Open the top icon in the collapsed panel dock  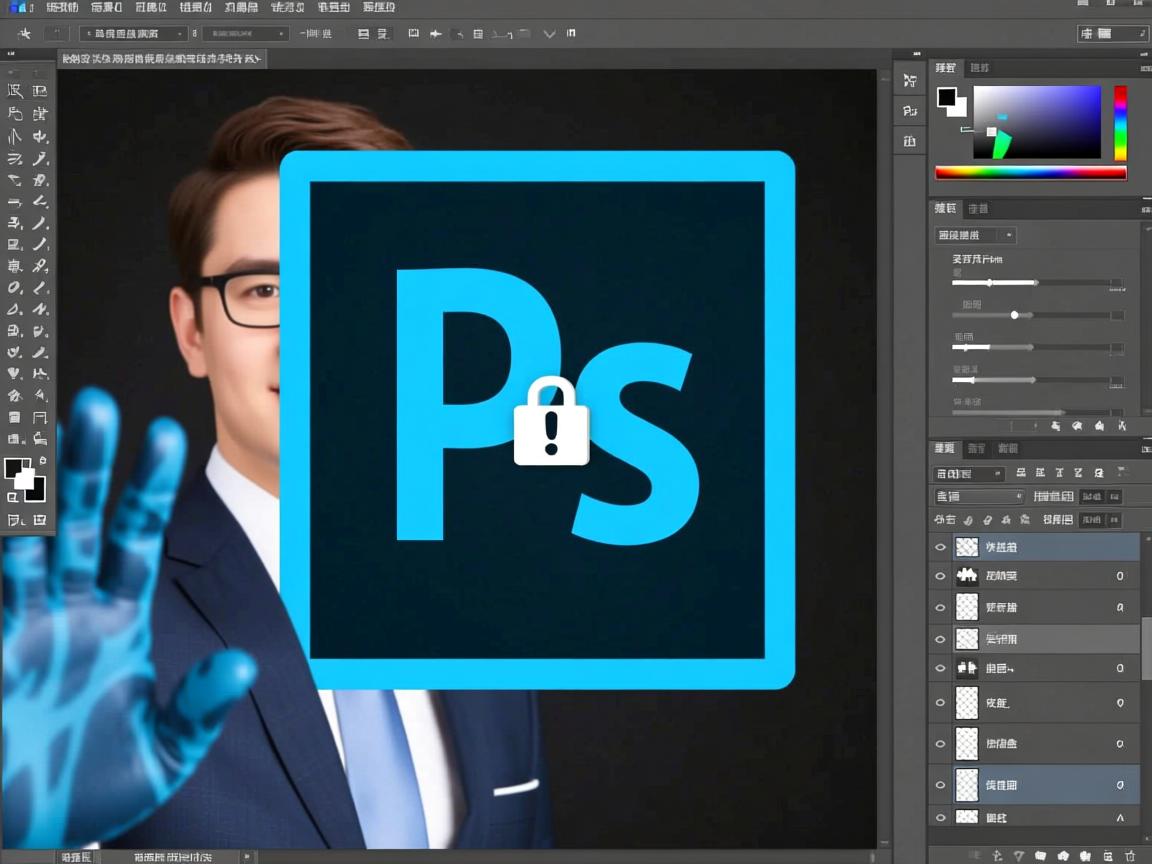tap(909, 81)
